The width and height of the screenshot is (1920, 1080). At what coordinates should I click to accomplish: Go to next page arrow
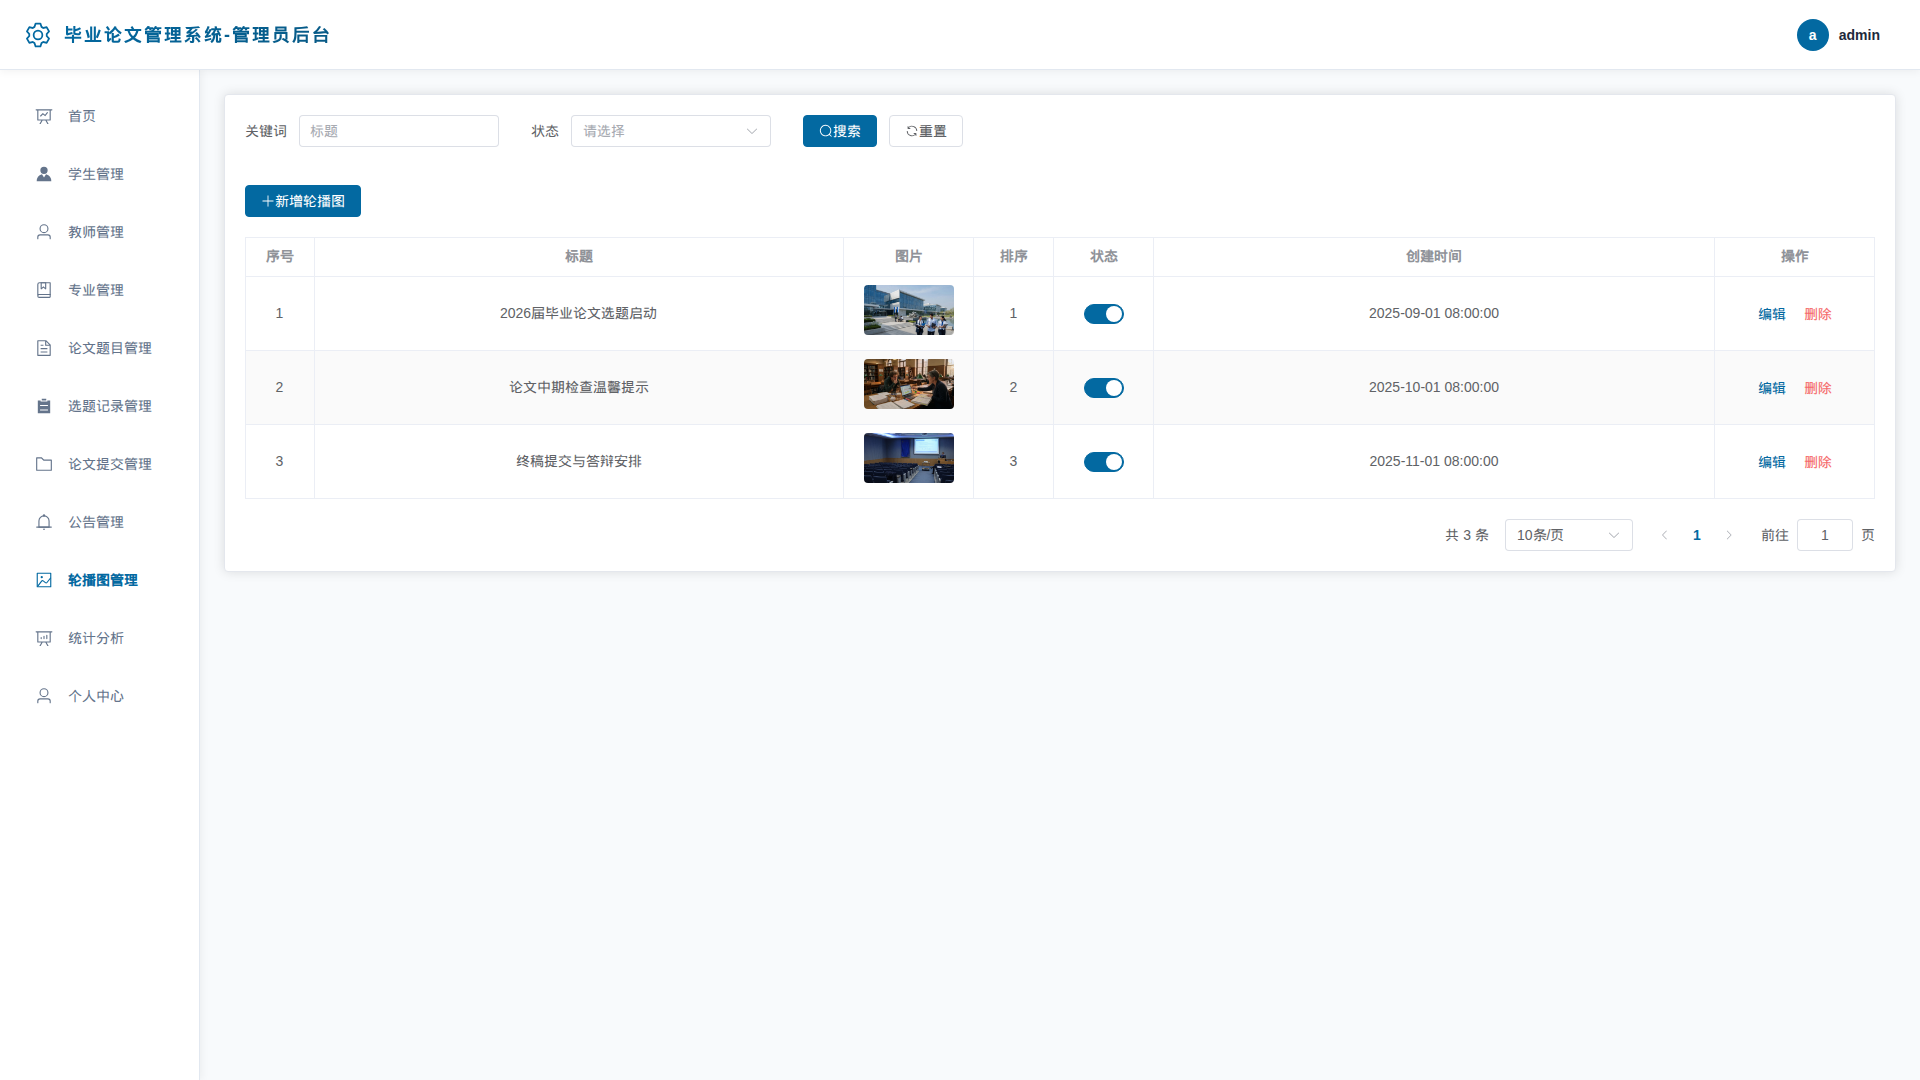click(1728, 535)
